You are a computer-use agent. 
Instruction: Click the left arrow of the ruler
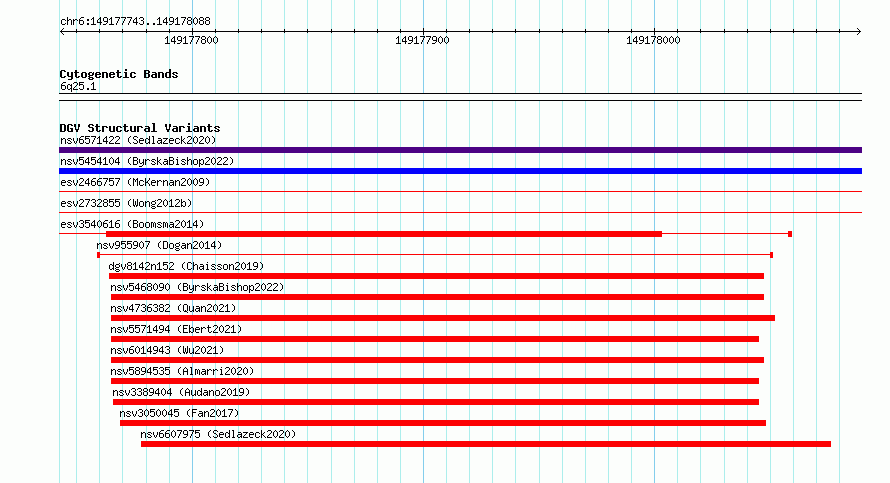click(62, 32)
